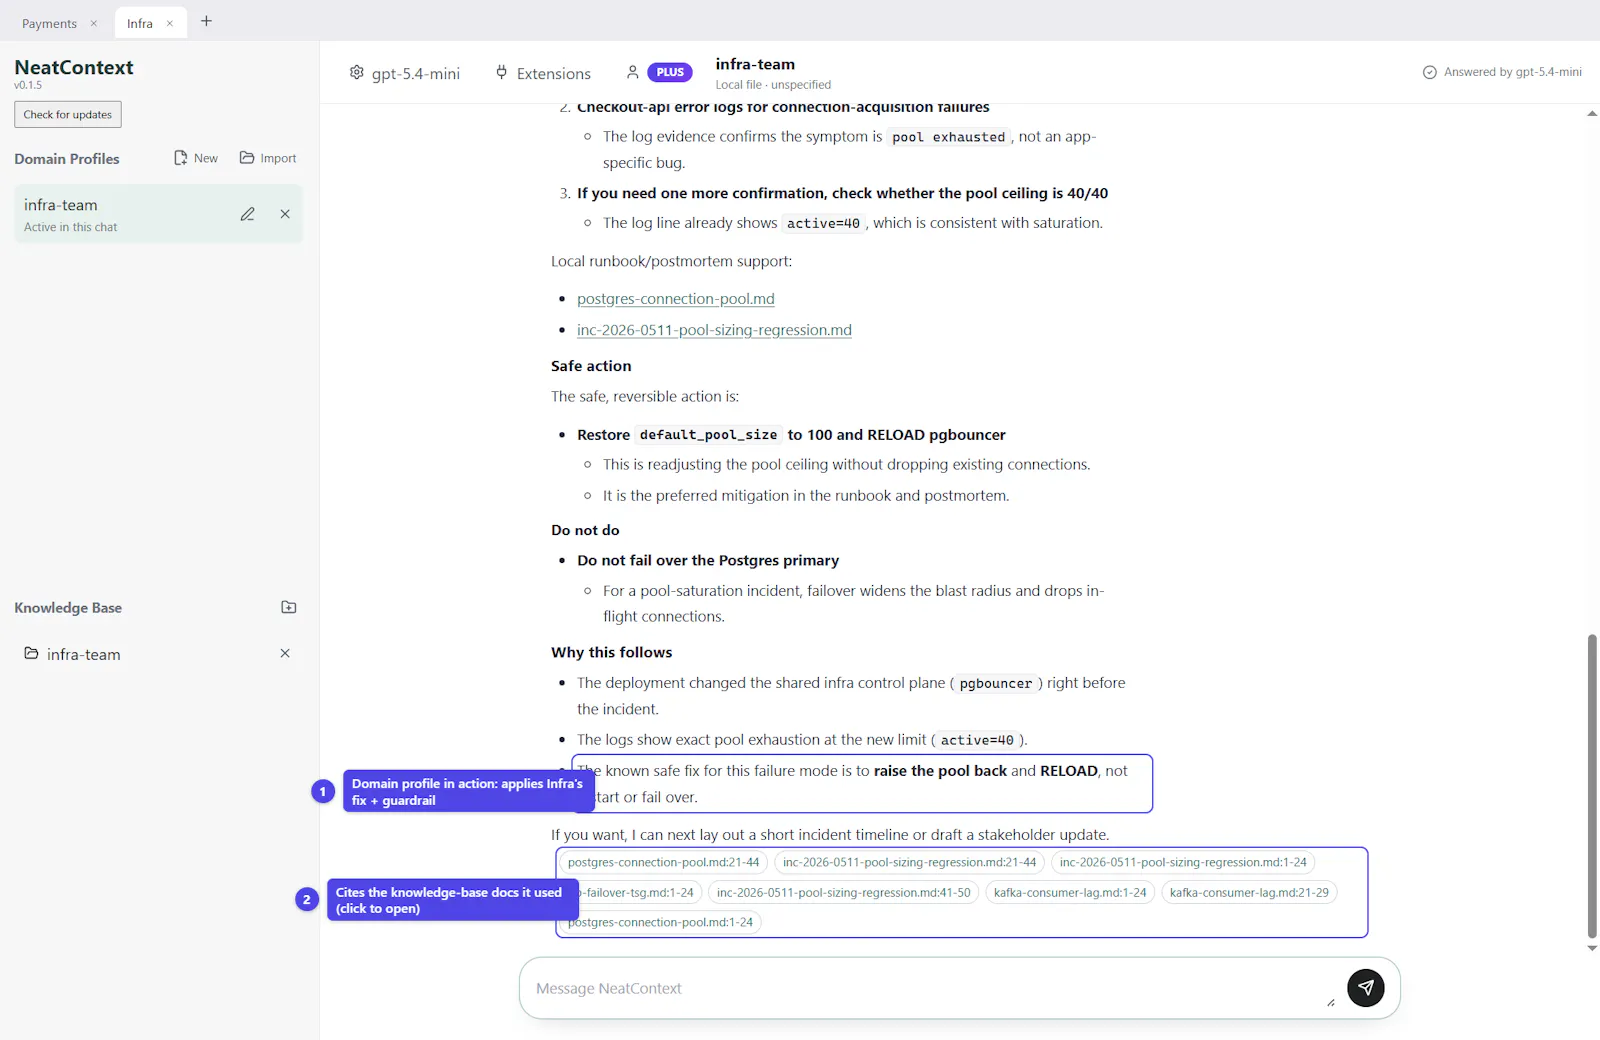Click message input resize handle
Screen dimensions: 1600x1040
coord(1331,1002)
